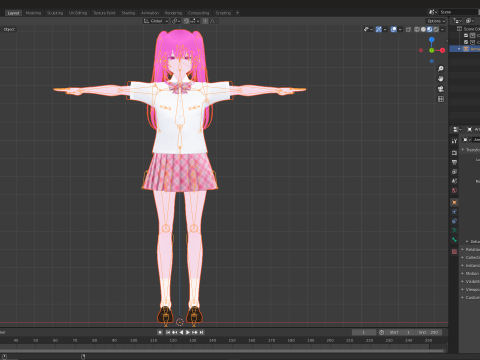Click the green Y axis gizmo handle
The height and width of the screenshot is (360, 480).
(x=432, y=50)
